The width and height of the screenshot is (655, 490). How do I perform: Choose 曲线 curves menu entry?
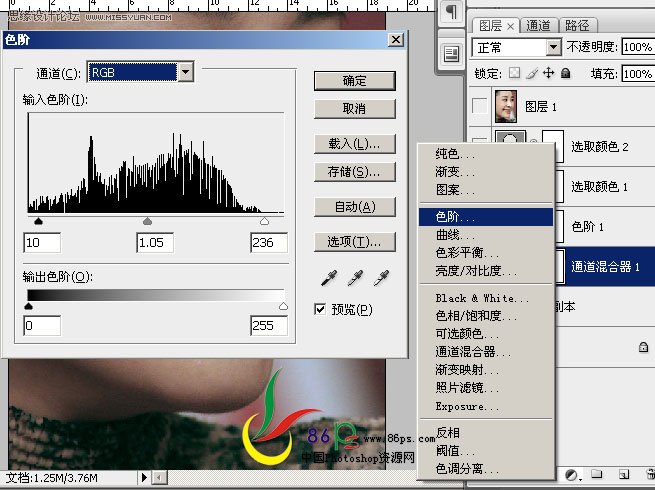486,235
